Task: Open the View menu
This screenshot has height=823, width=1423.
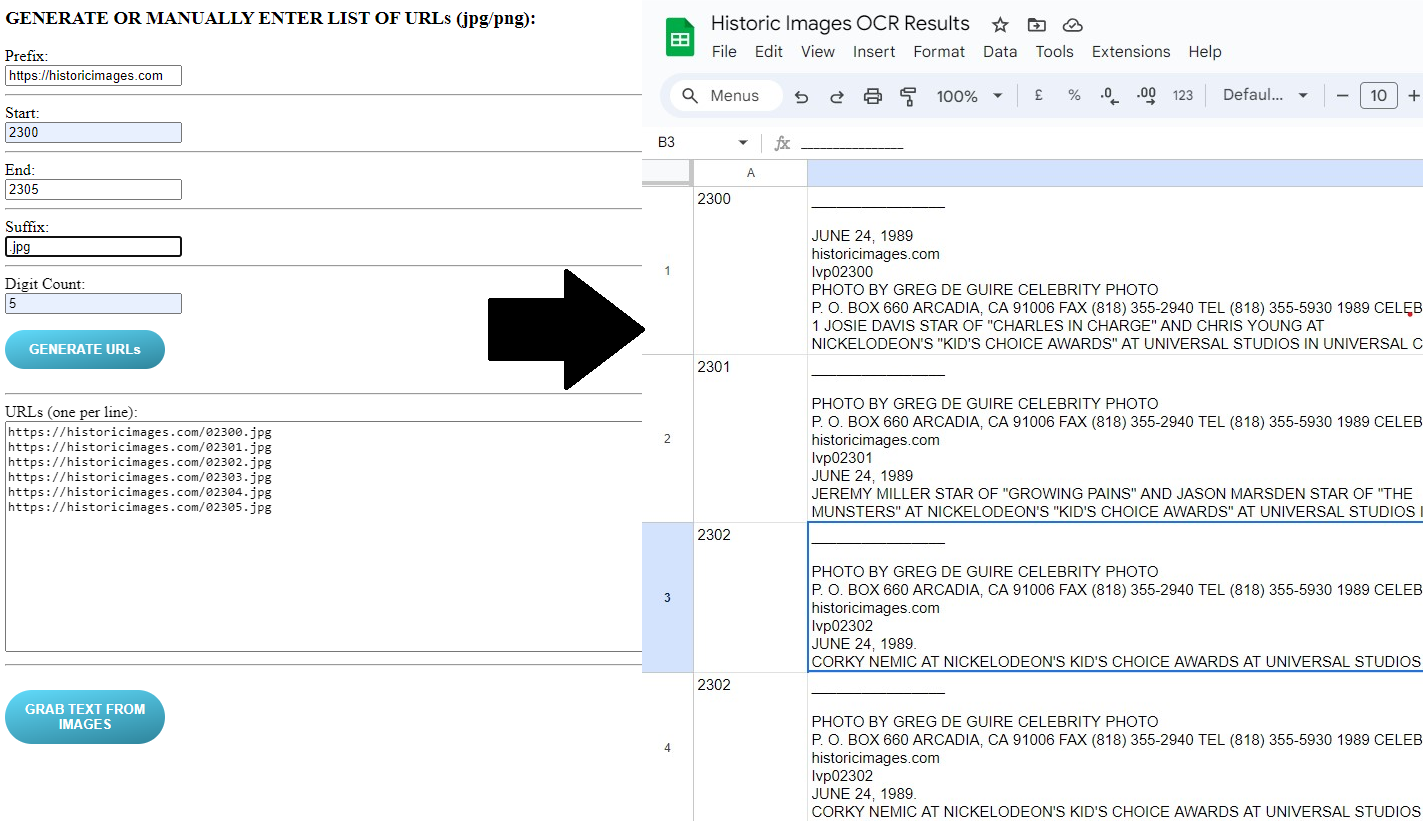Action: tap(818, 52)
